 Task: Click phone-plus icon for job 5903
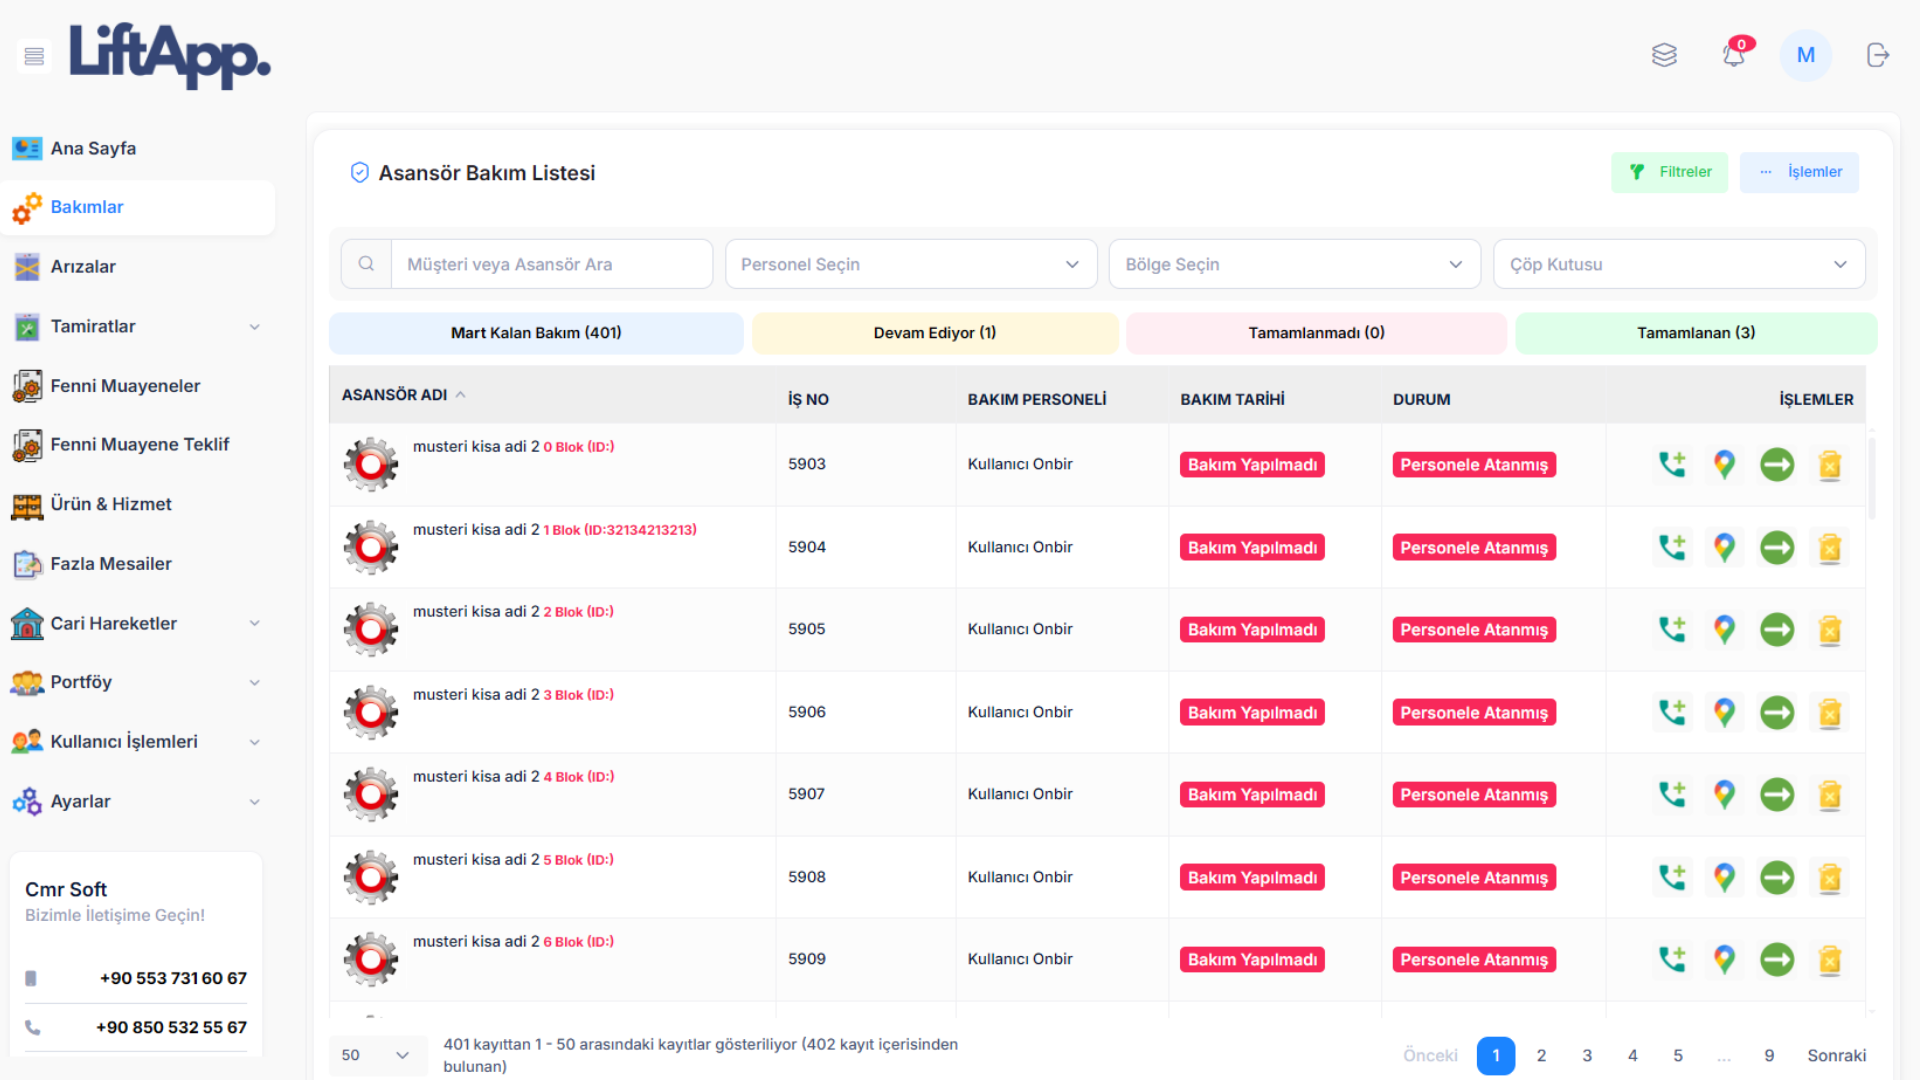(x=1672, y=464)
